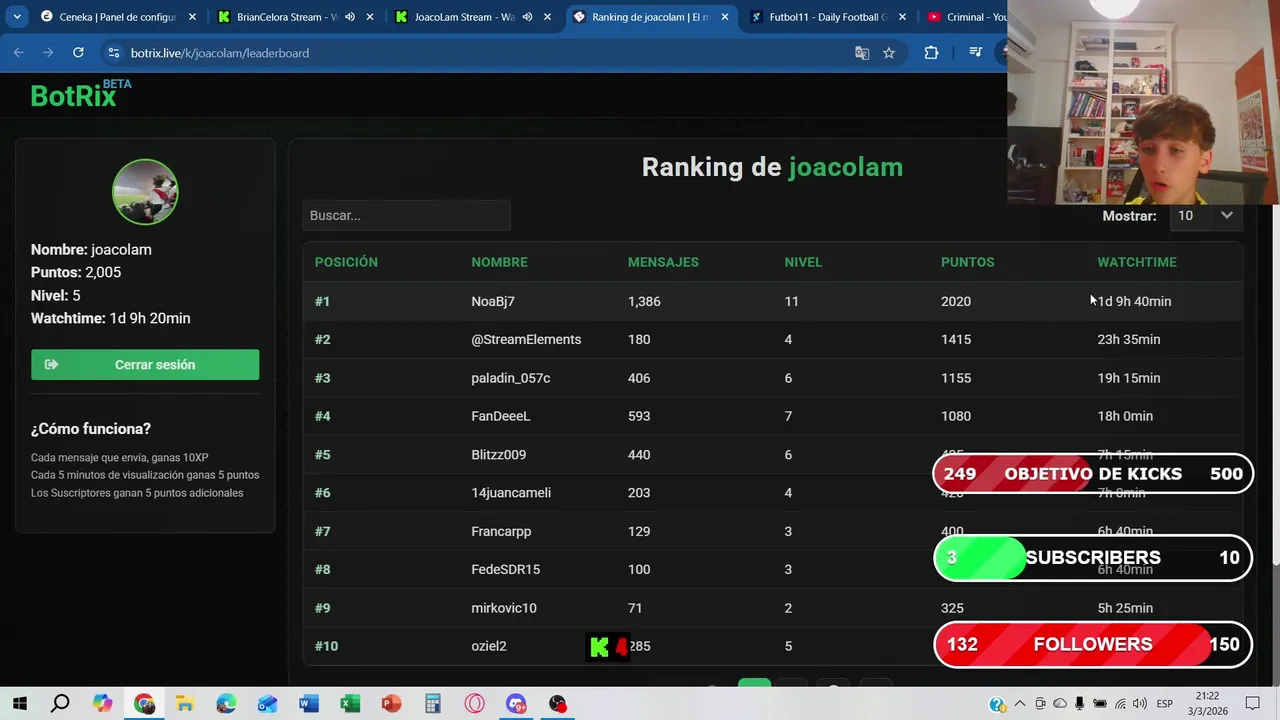Close the Ceneka tab
Viewport: 1280px width, 720px height.
(192, 17)
